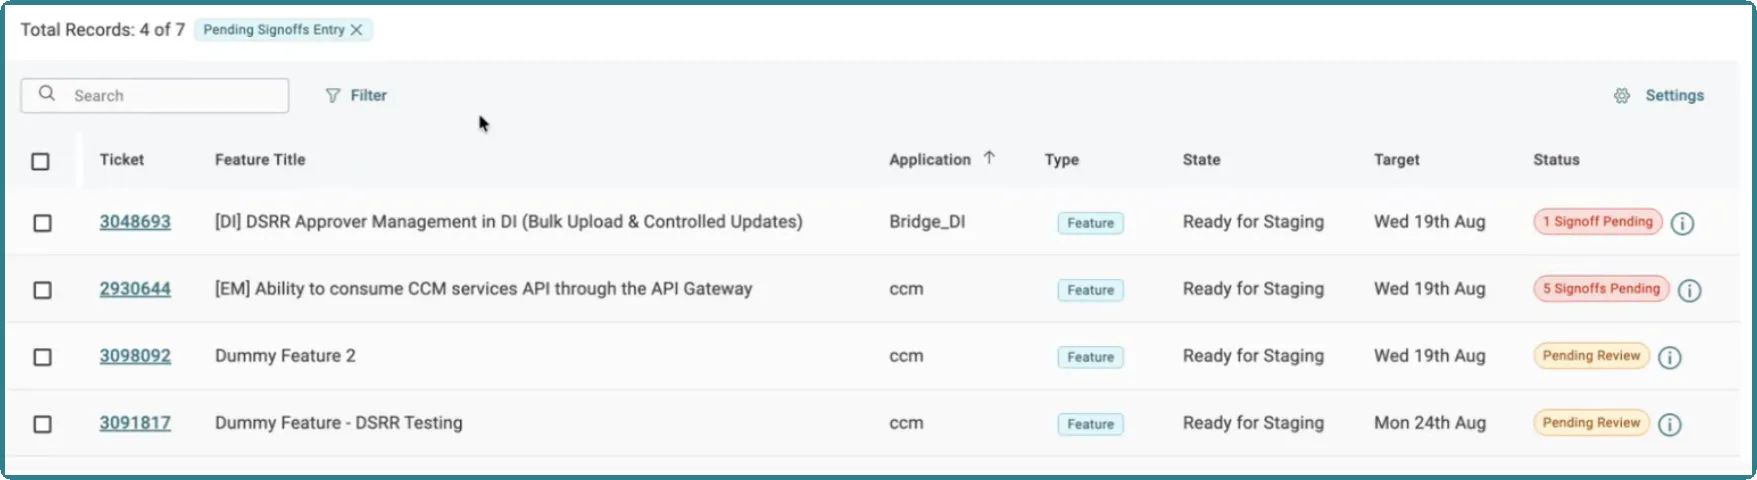The width and height of the screenshot is (1757, 480).
Task: Click the State column header
Action: (x=1201, y=160)
